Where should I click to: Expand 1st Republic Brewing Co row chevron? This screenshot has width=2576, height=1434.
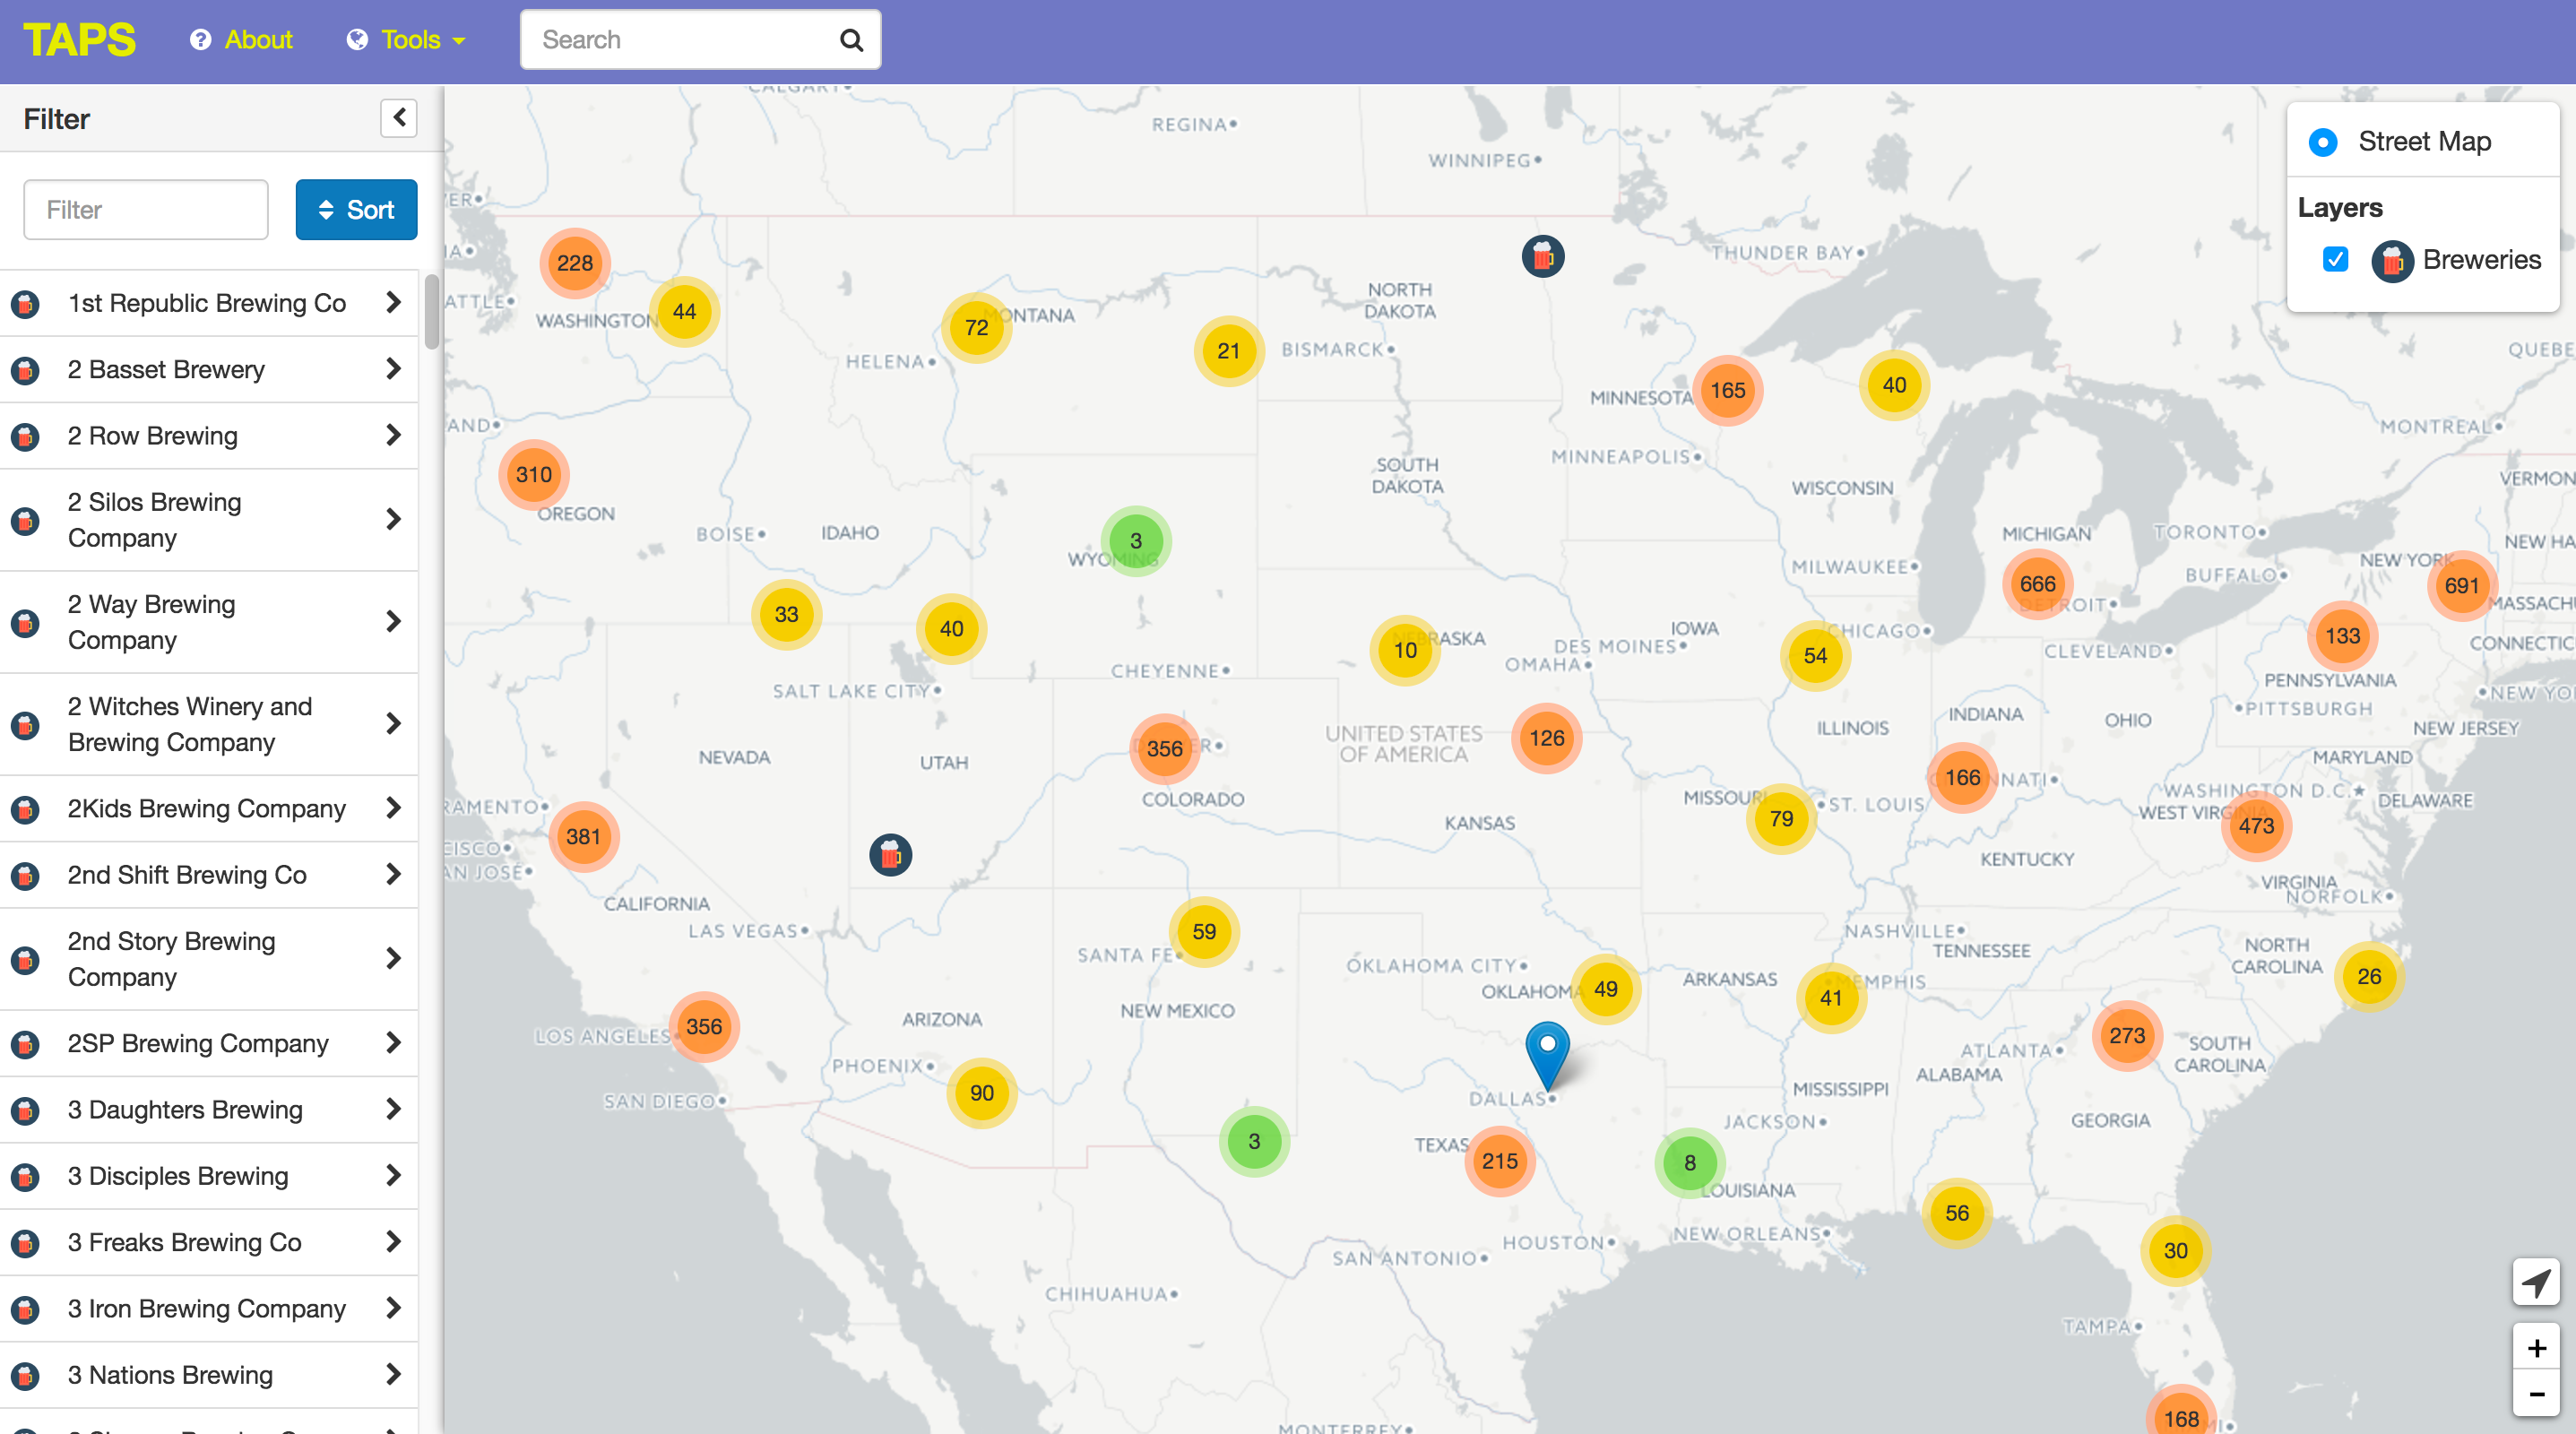tap(393, 302)
